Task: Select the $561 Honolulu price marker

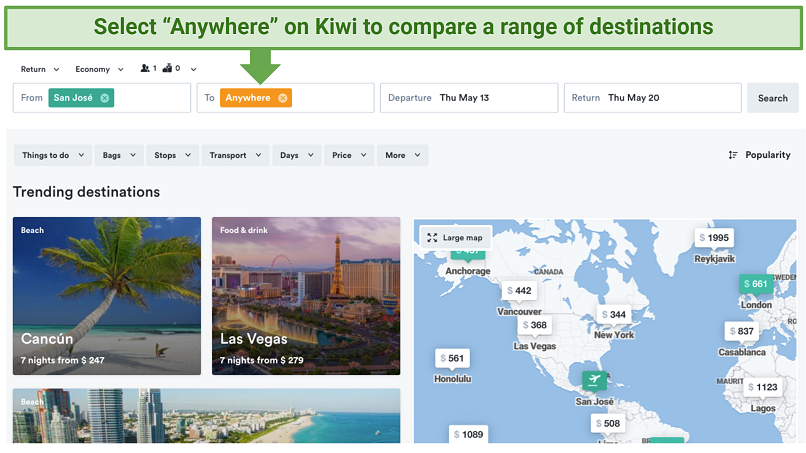Action: tap(452, 358)
